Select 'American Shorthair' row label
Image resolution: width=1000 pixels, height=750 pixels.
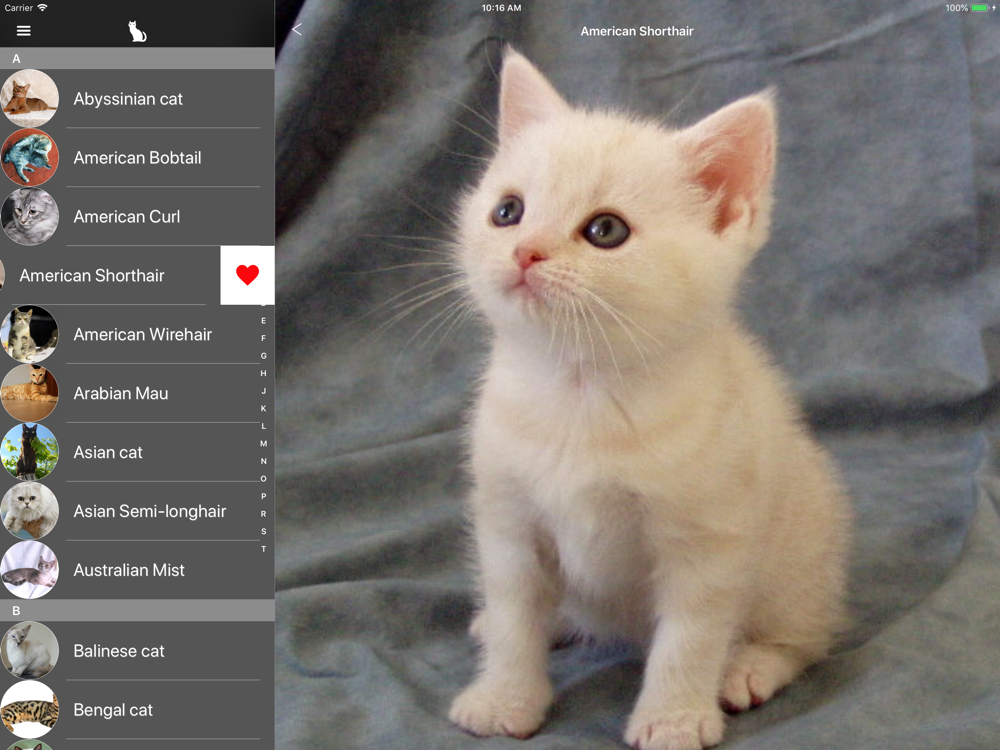[x=92, y=276]
